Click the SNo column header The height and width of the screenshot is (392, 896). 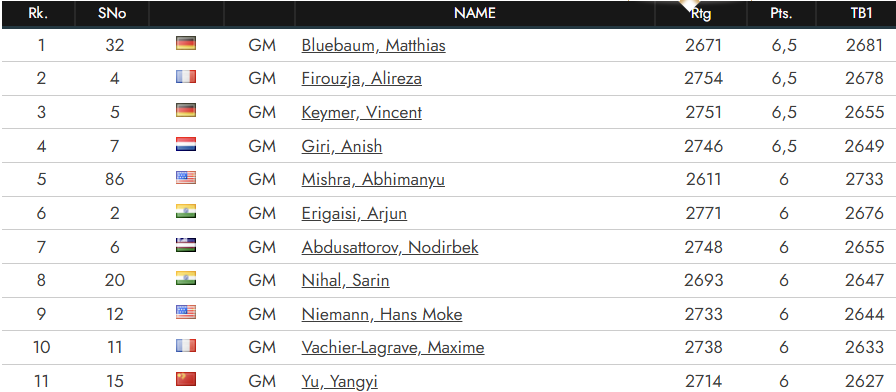coord(112,14)
